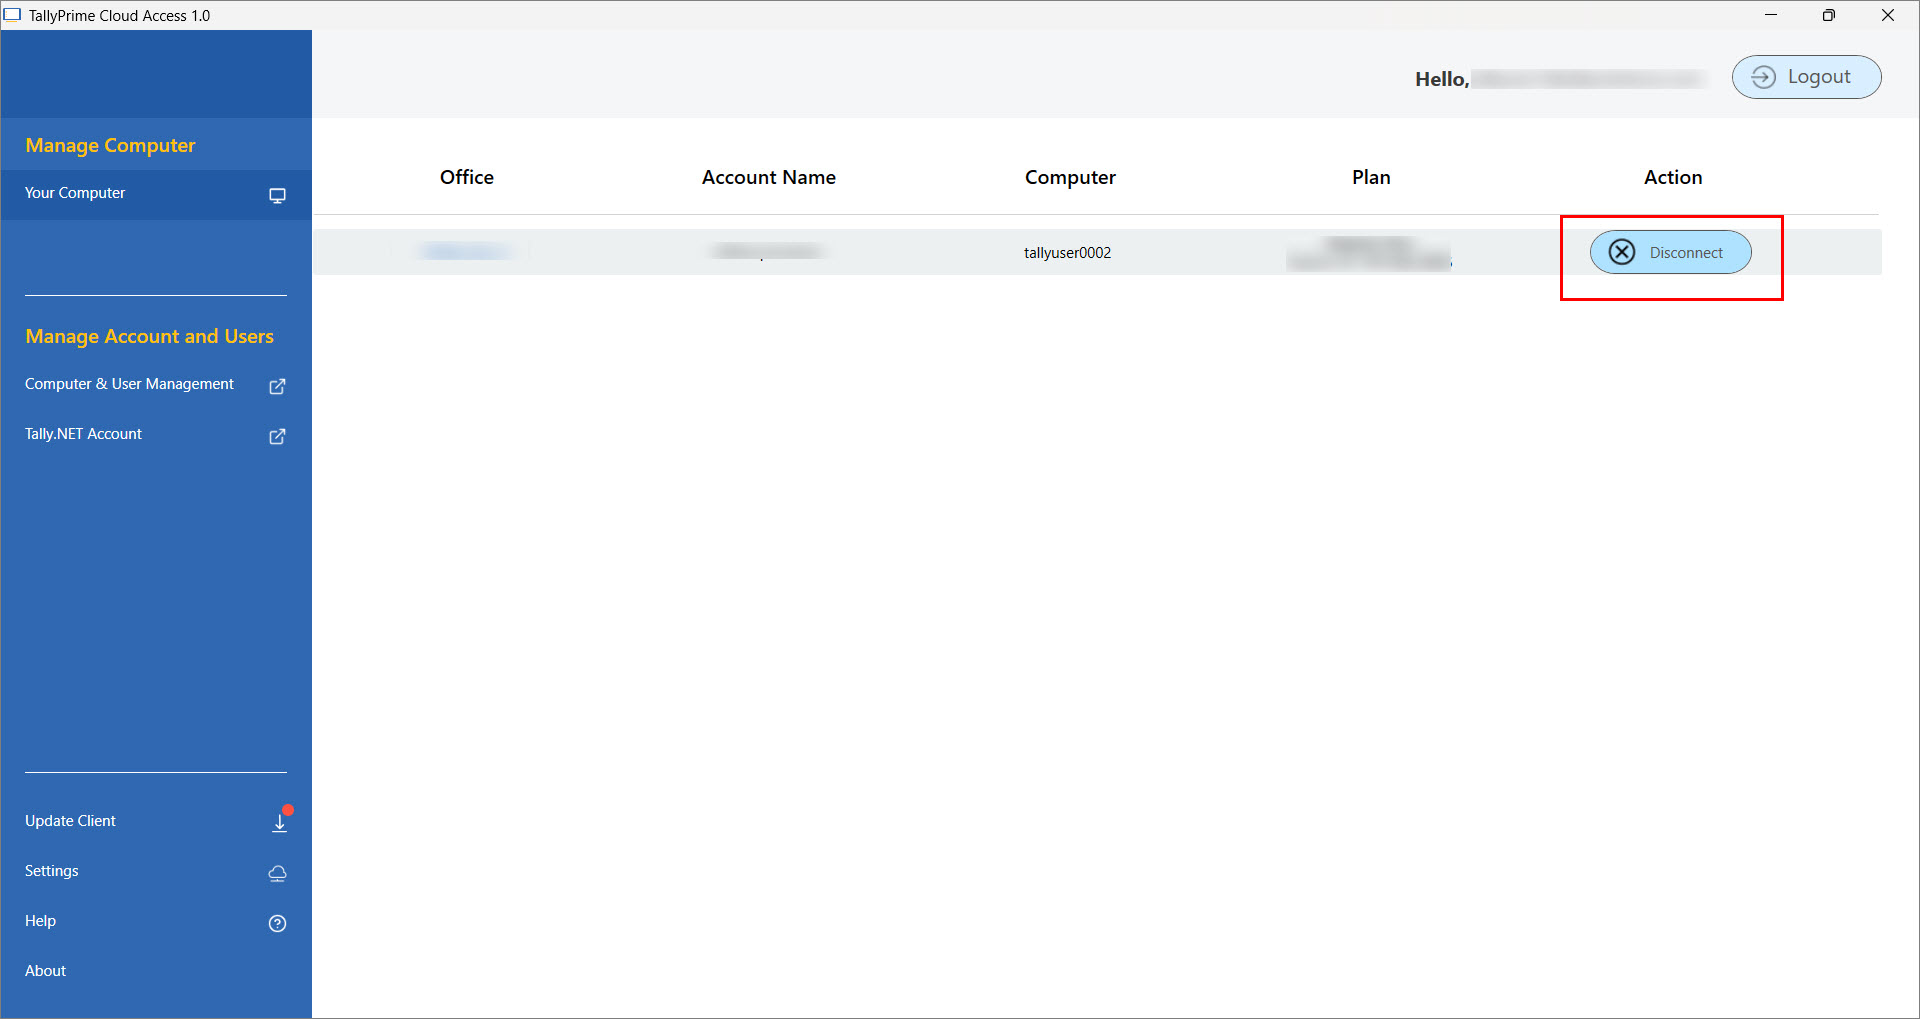
Task: Click the Help text in sidebar
Action: [40, 921]
